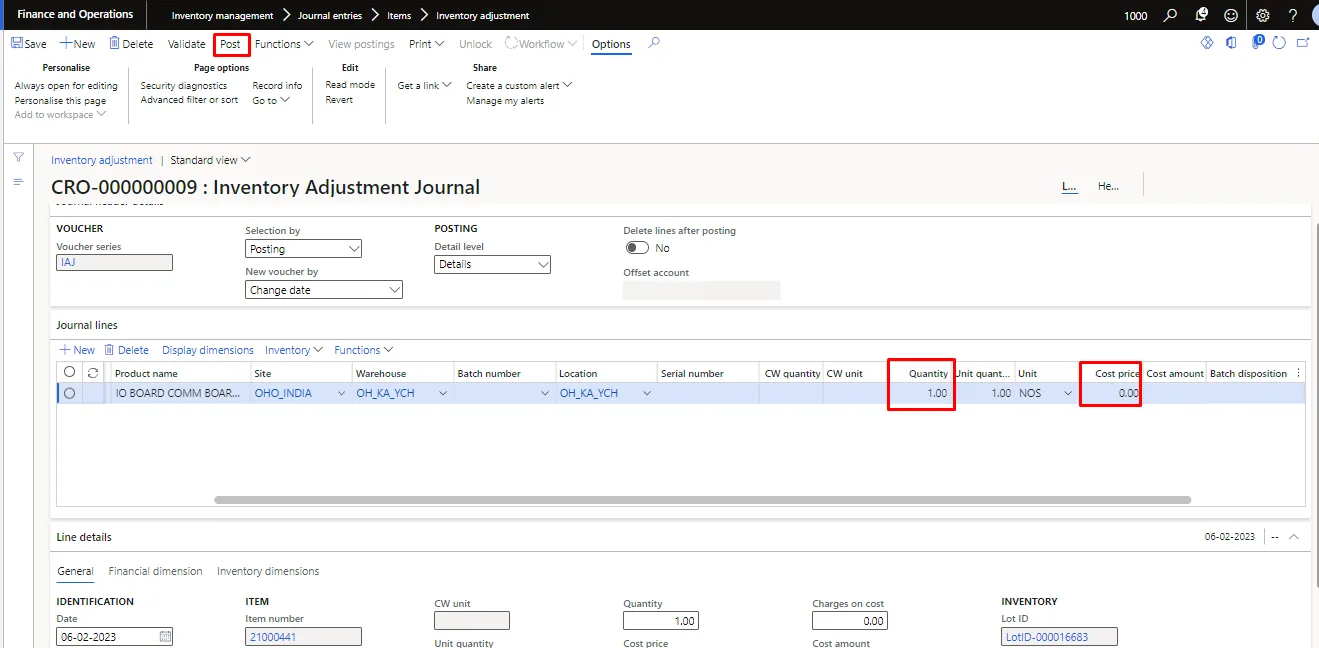Open the Help question mark icon
This screenshot has width=1319, height=648.
pyautogui.click(x=1293, y=15)
